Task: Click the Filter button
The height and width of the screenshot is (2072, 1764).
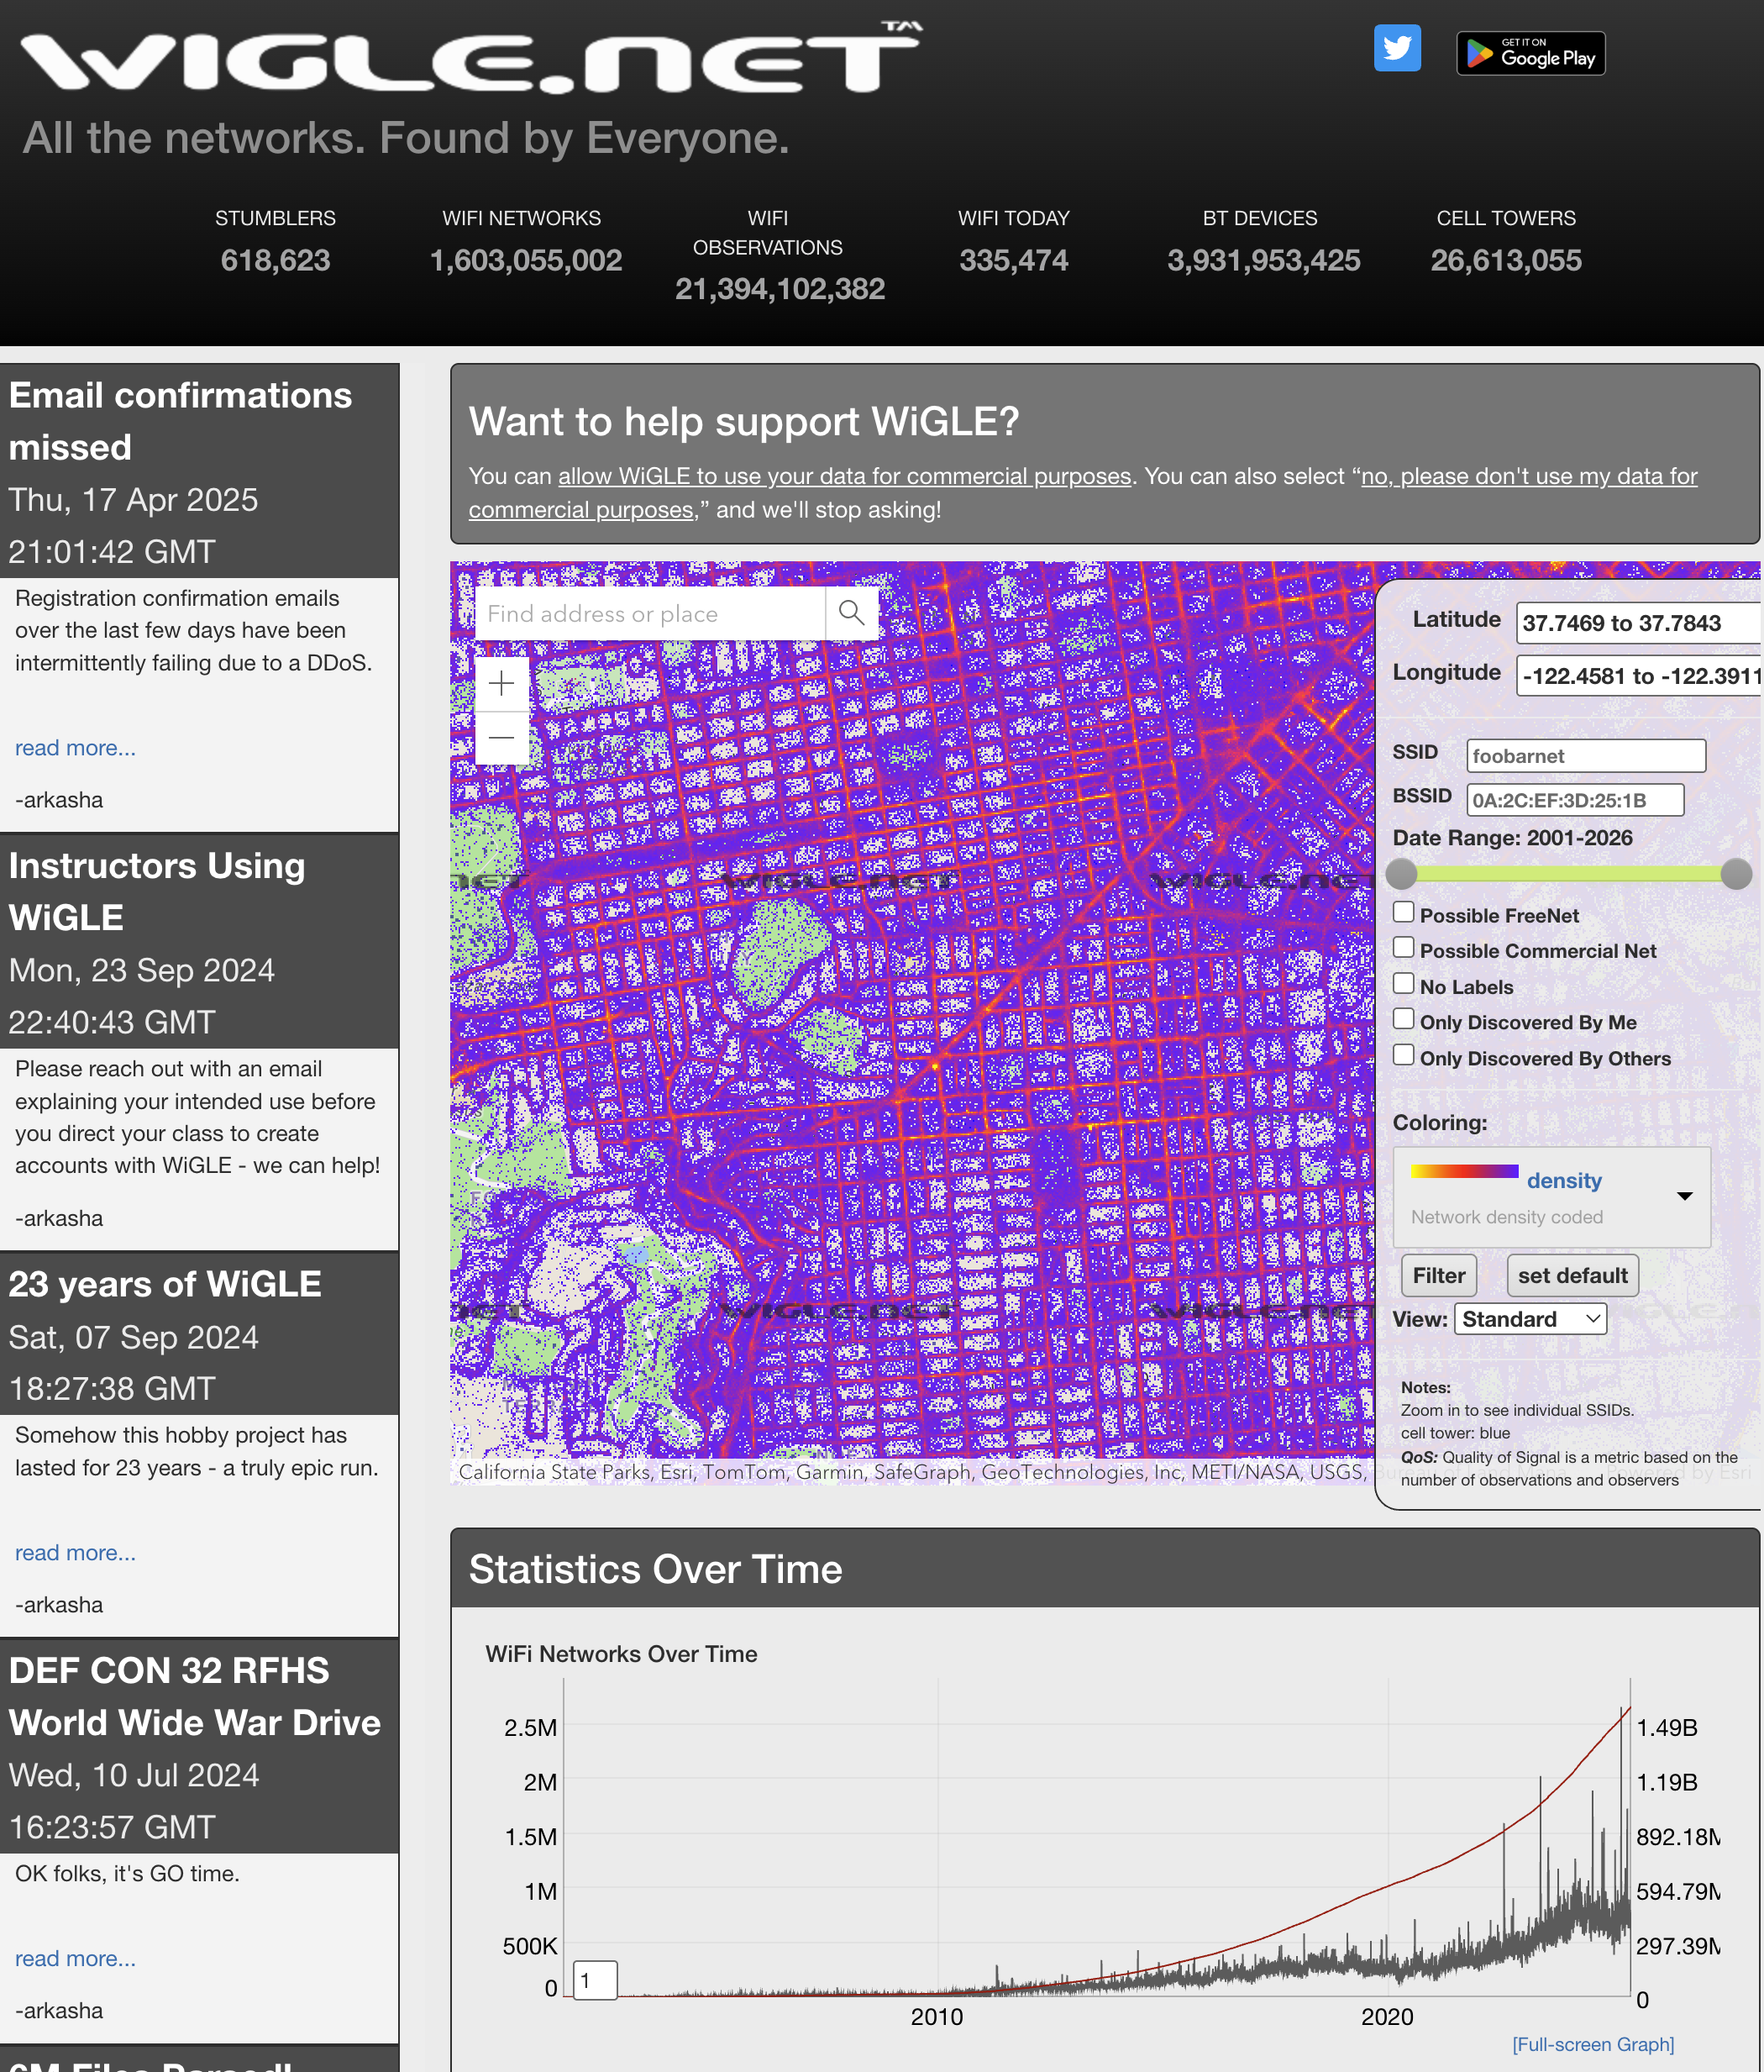Action: tap(1438, 1275)
